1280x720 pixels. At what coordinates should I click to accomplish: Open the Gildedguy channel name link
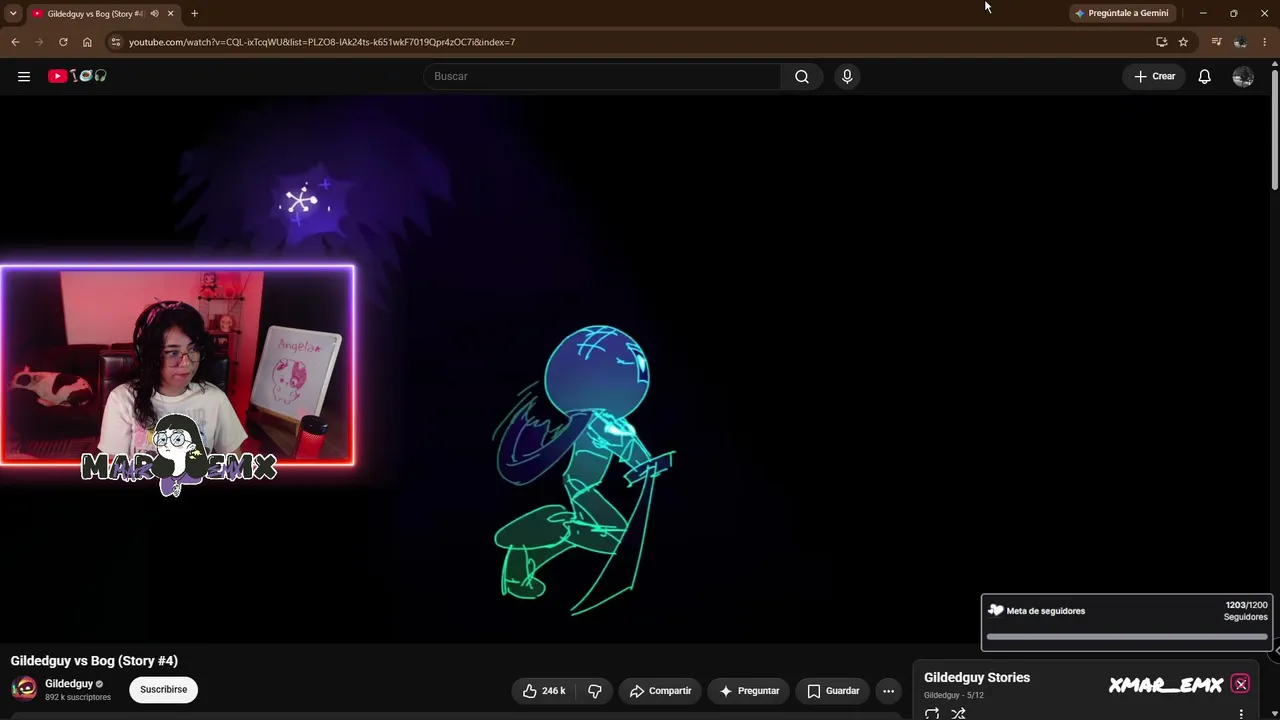[x=69, y=684]
